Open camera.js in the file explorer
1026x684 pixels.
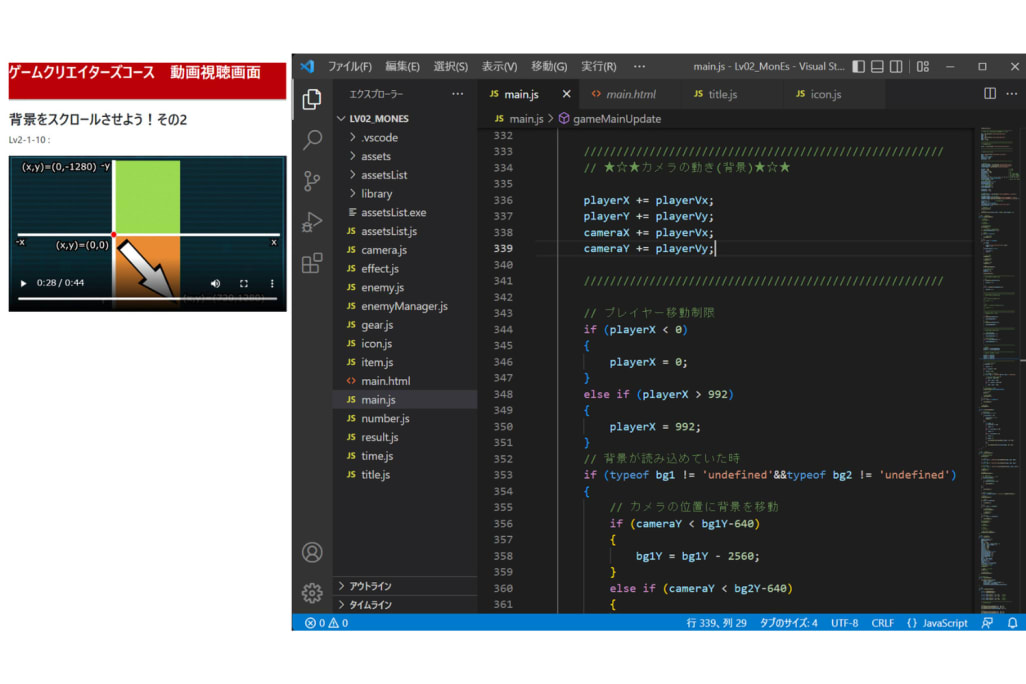point(383,250)
